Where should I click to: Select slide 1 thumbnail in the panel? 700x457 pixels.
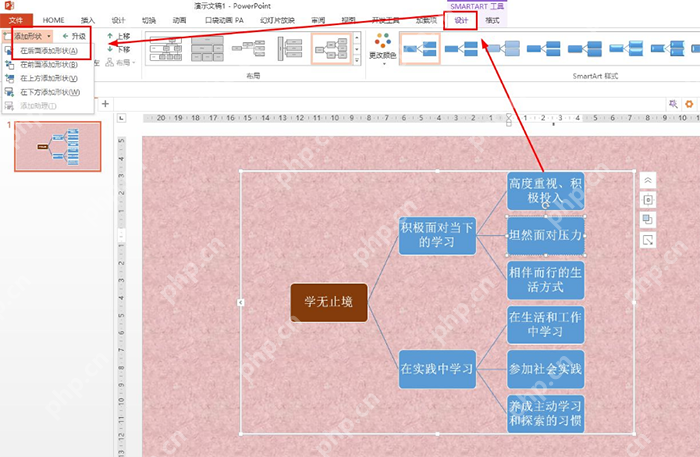click(58, 146)
